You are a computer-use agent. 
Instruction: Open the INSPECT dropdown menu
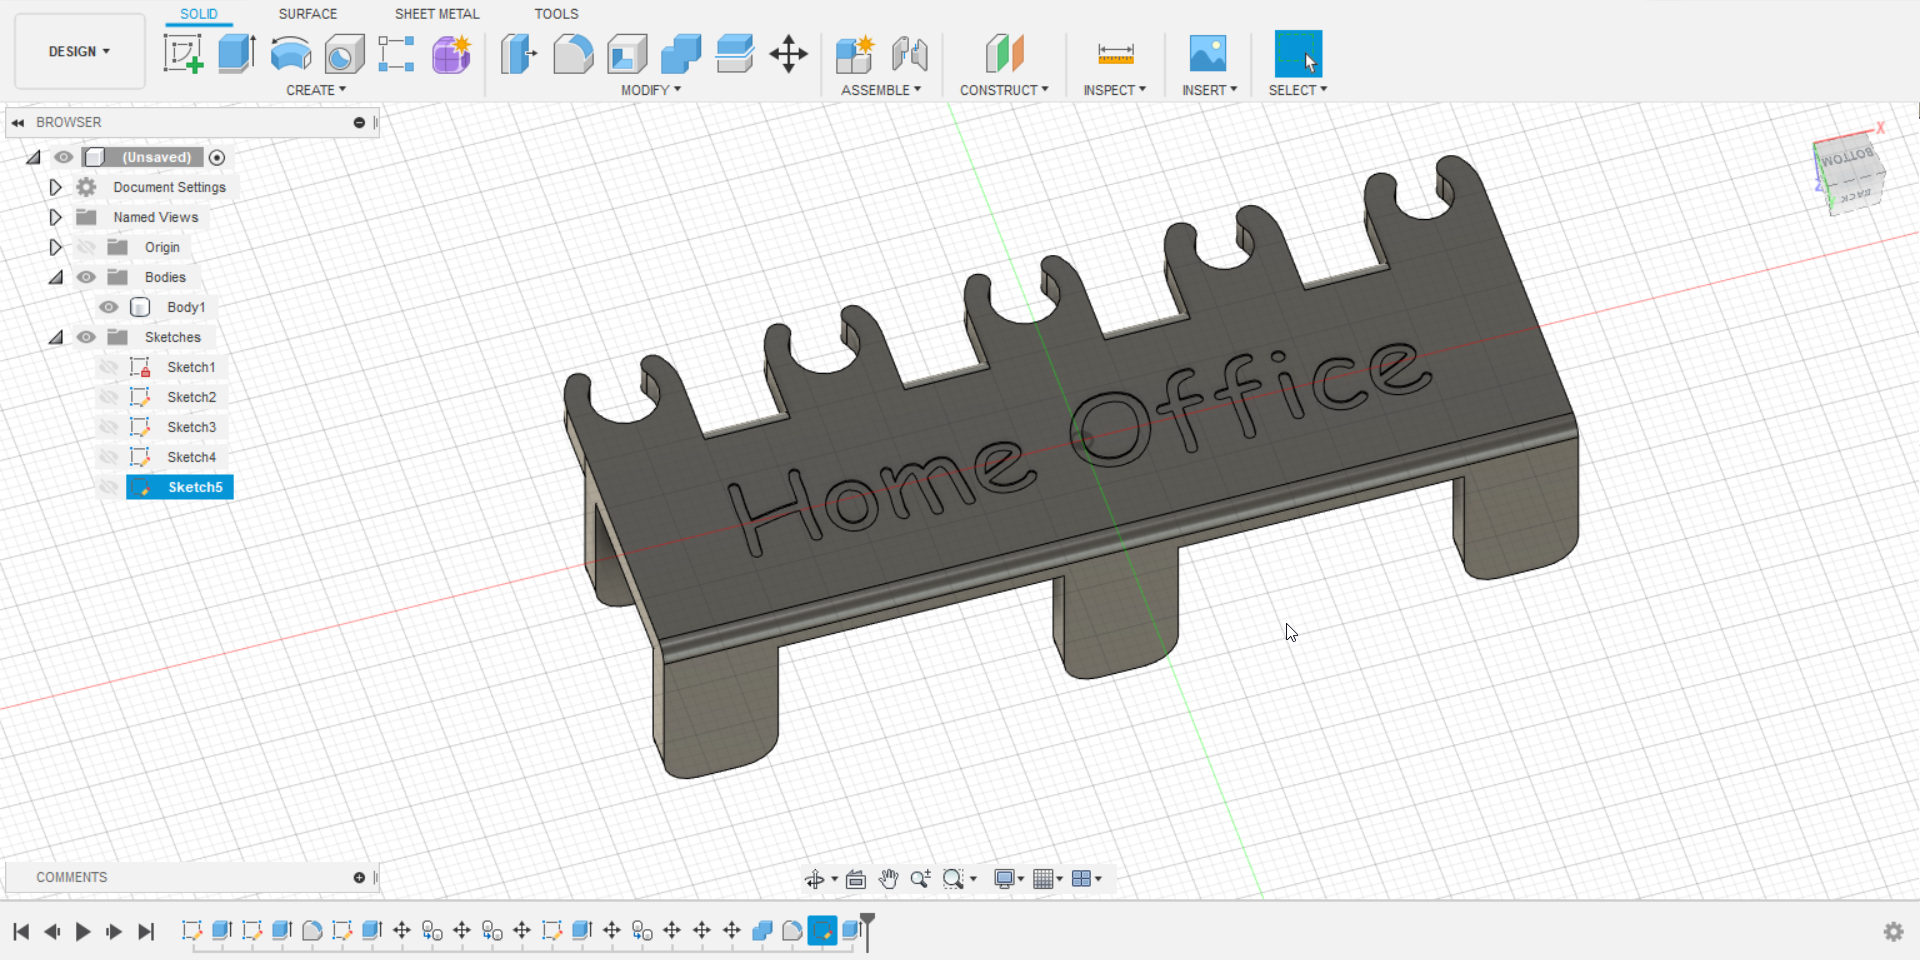click(1115, 90)
